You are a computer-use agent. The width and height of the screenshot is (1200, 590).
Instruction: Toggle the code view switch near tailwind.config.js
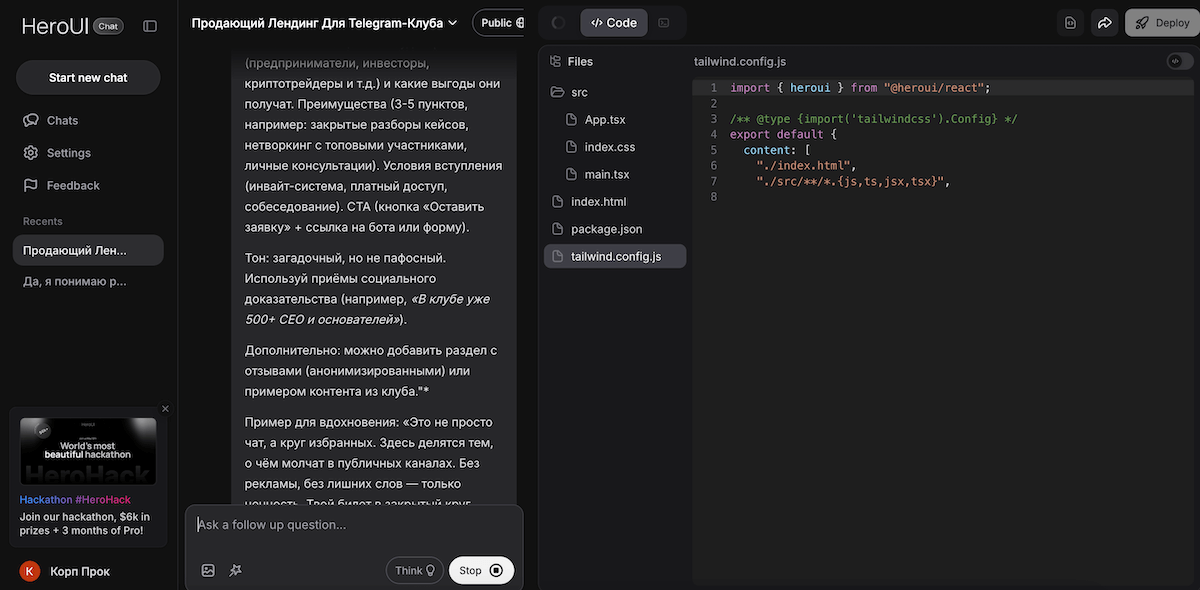(x=1180, y=61)
